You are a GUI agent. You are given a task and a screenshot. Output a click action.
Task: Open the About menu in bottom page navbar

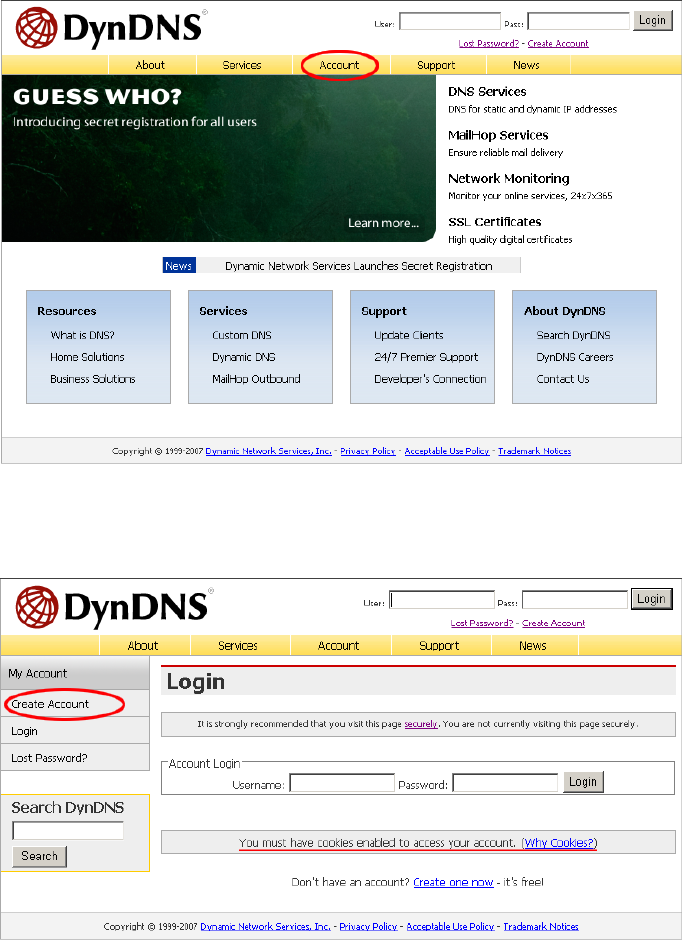coord(143,646)
